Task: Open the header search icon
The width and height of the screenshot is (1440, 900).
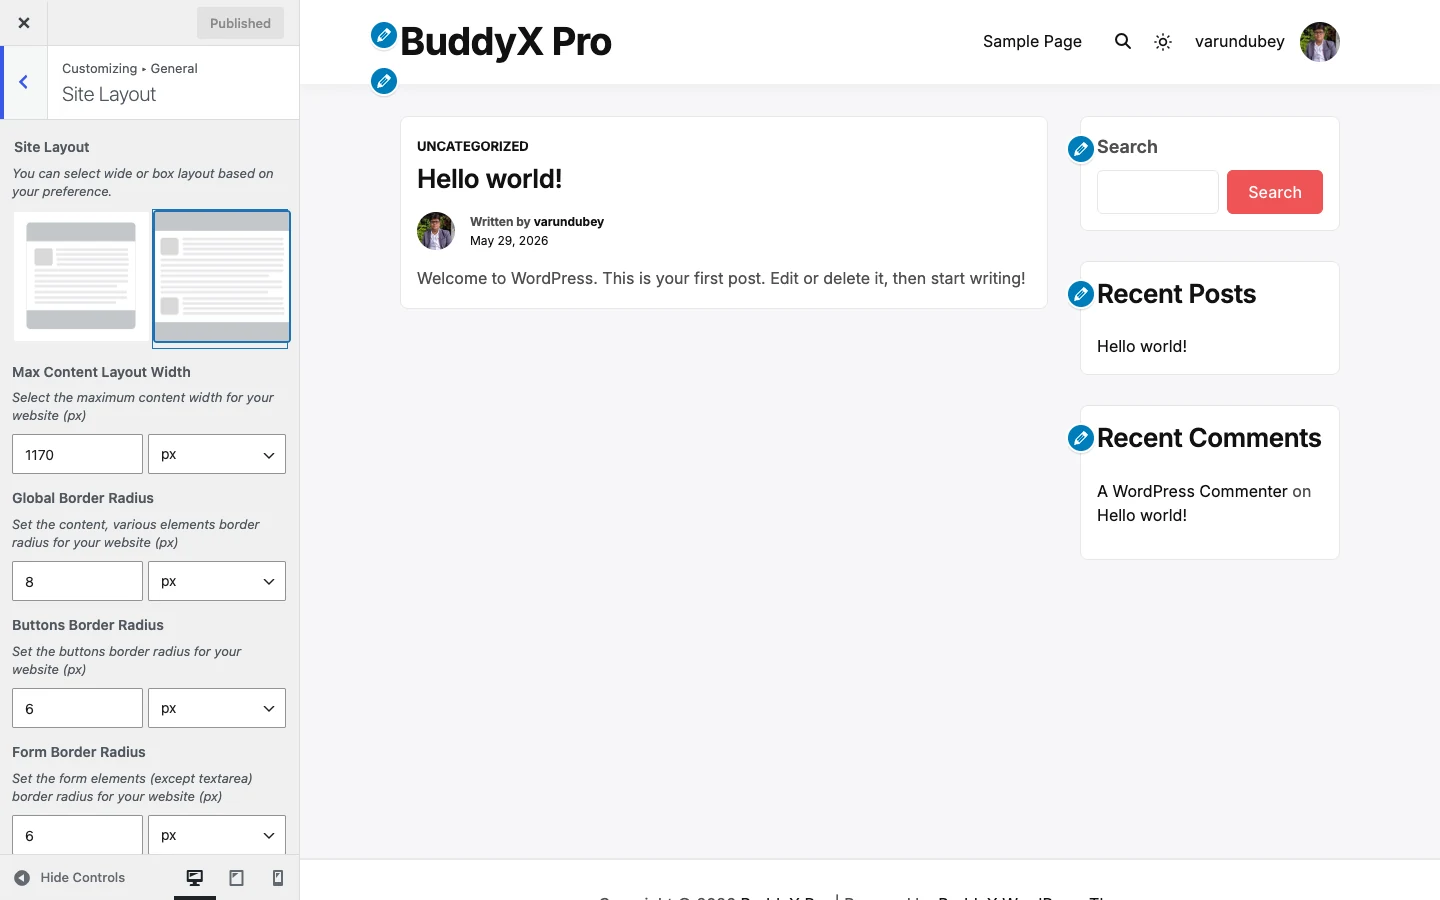Action: [1123, 41]
